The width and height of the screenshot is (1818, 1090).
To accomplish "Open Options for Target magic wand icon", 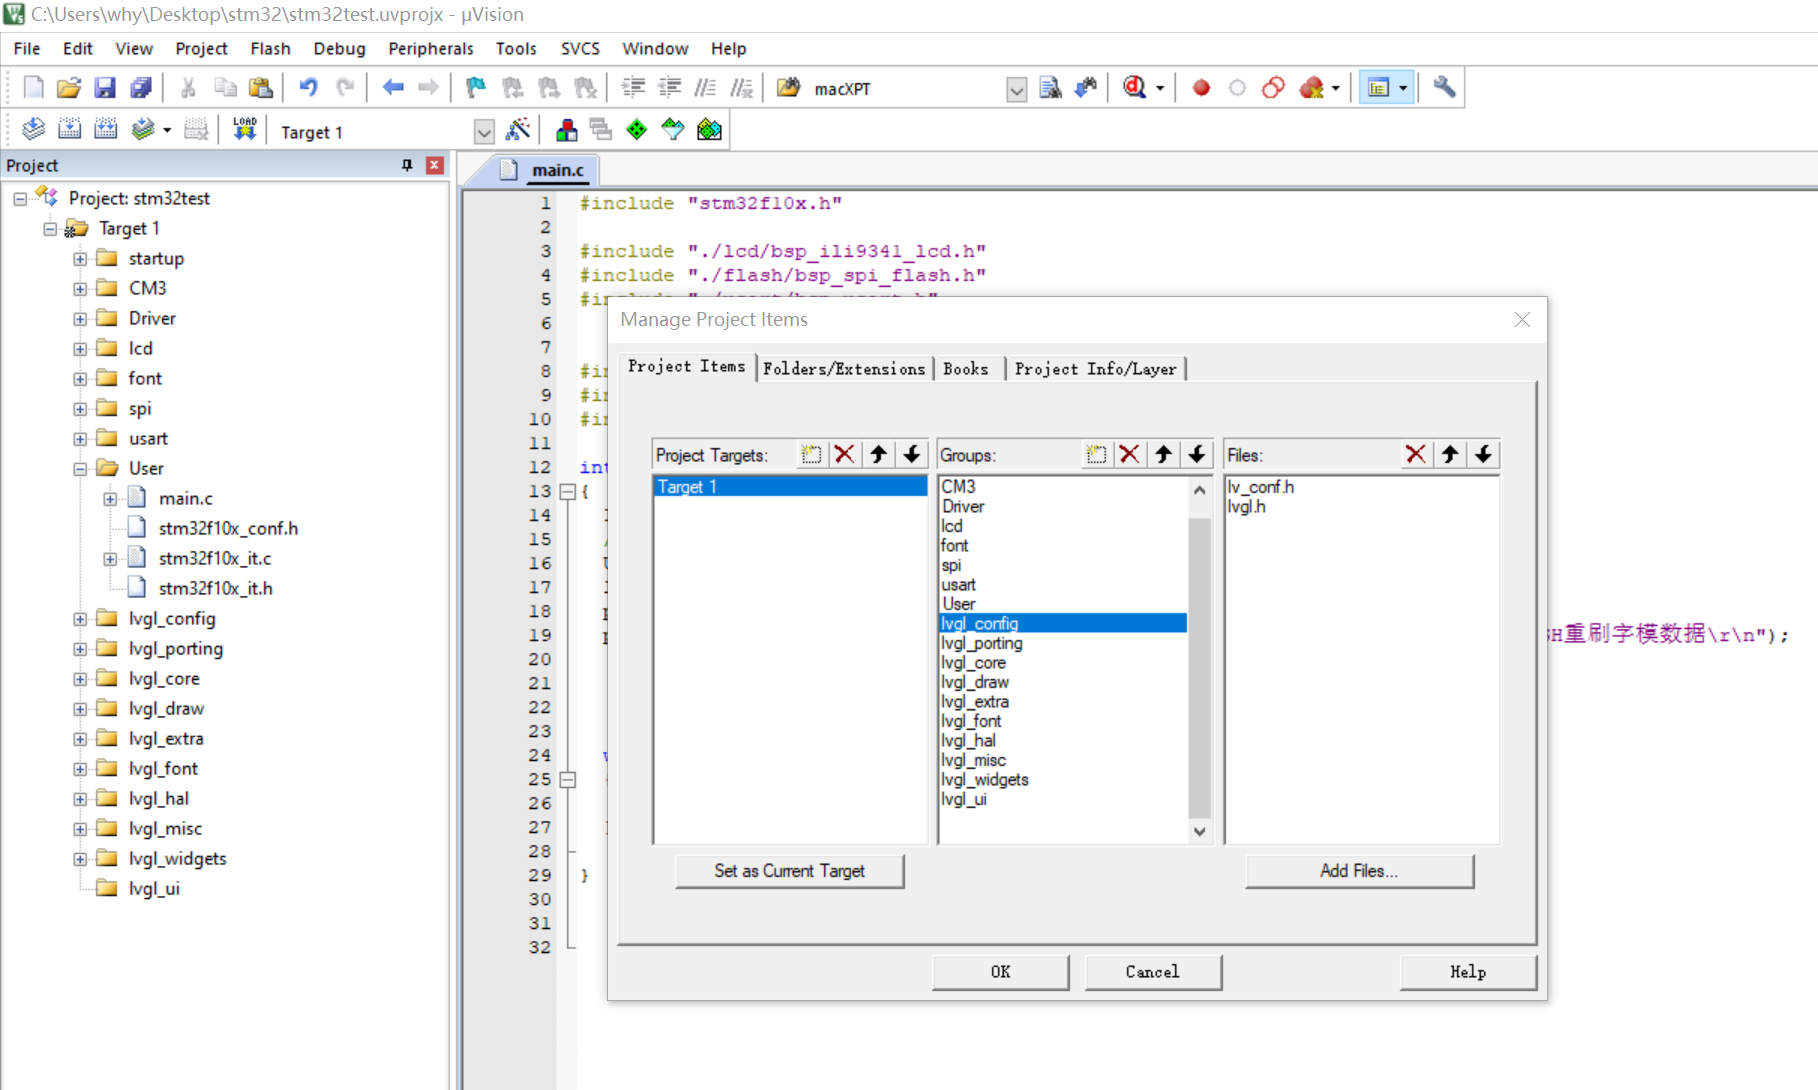I will tap(518, 130).
